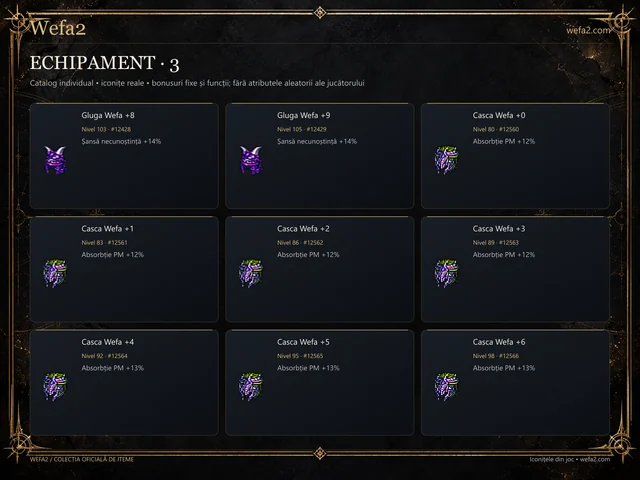
Task: Click the footer Iconițele din joc • wefa2.com text
Action: pyautogui.click(x=570, y=459)
